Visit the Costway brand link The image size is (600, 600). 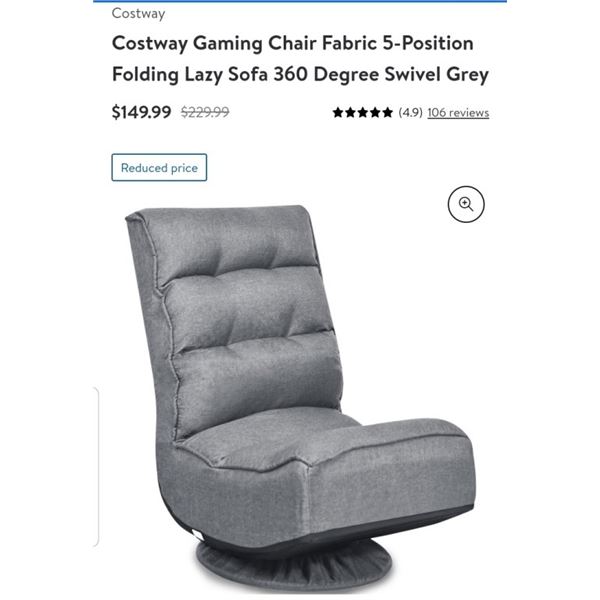(x=139, y=13)
